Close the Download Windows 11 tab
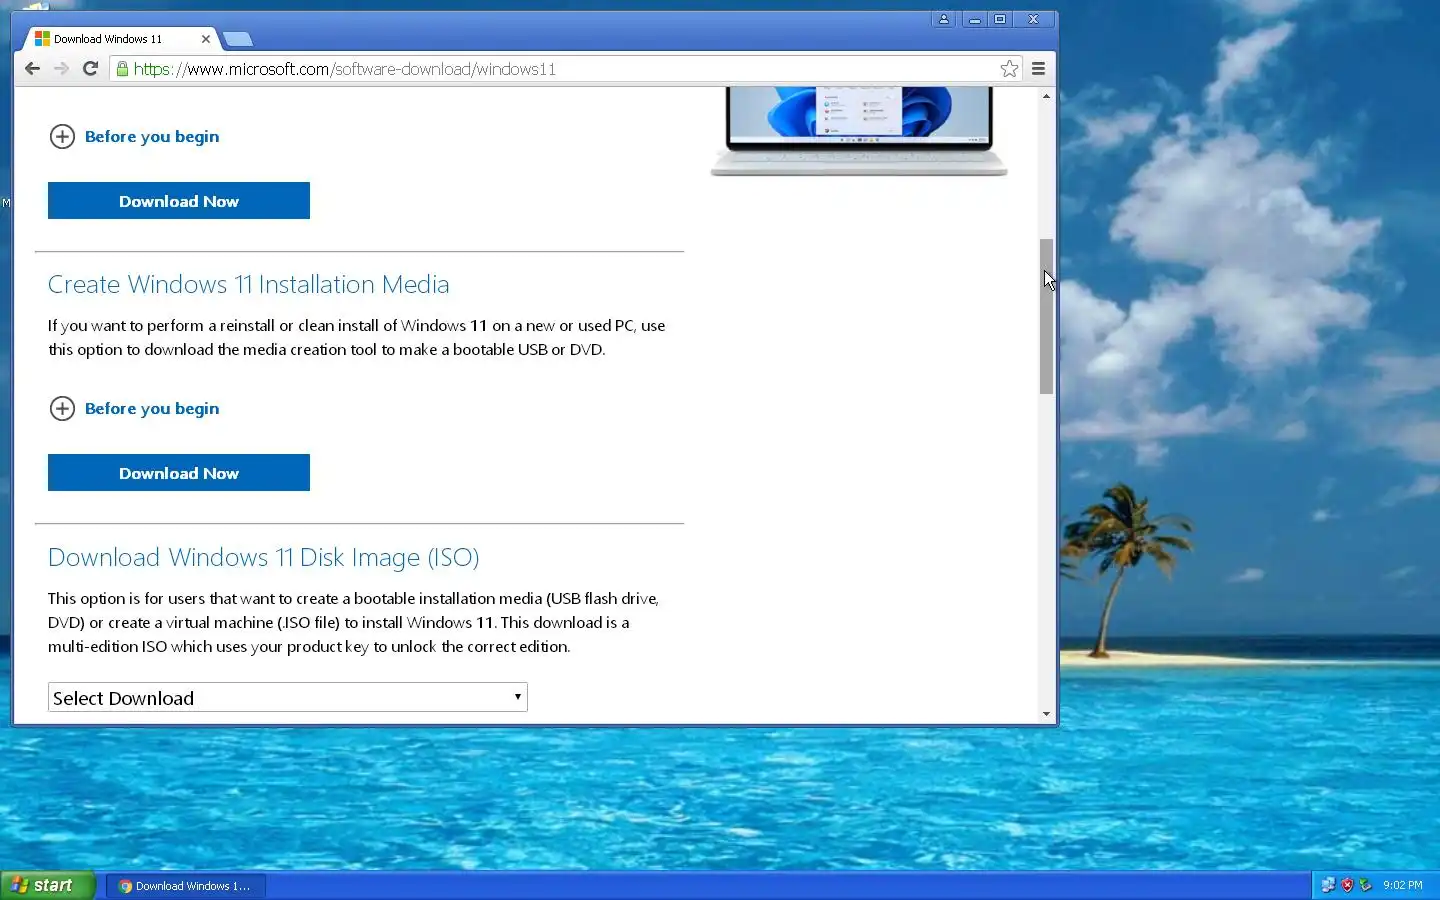1440x900 pixels. (205, 39)
